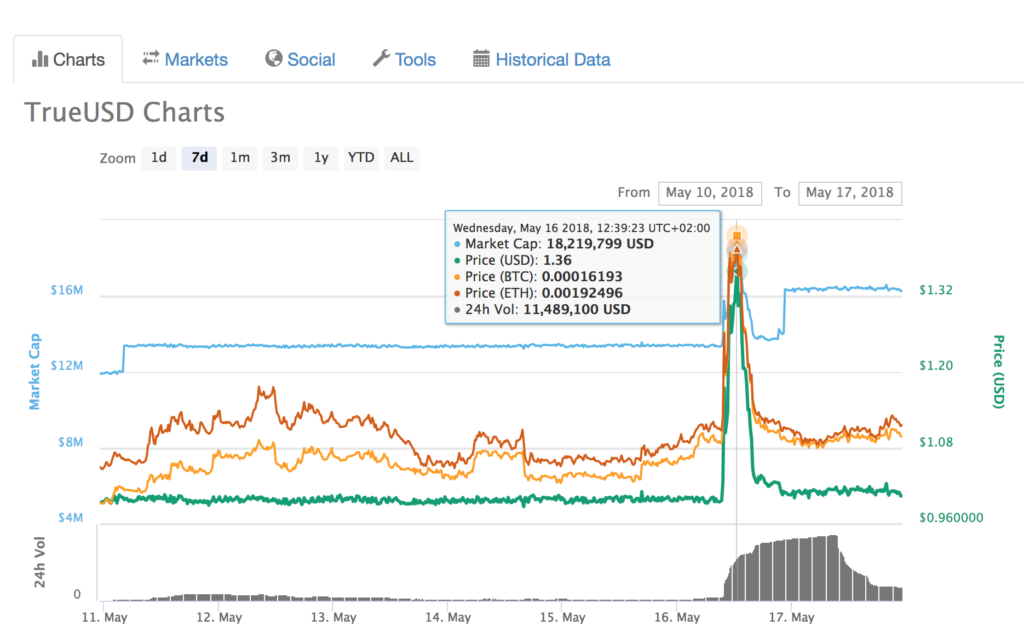Click the 17. May date label
The width and height of the screenshot is (1024, 638).
pyautogui.click(x=792, y=617)
